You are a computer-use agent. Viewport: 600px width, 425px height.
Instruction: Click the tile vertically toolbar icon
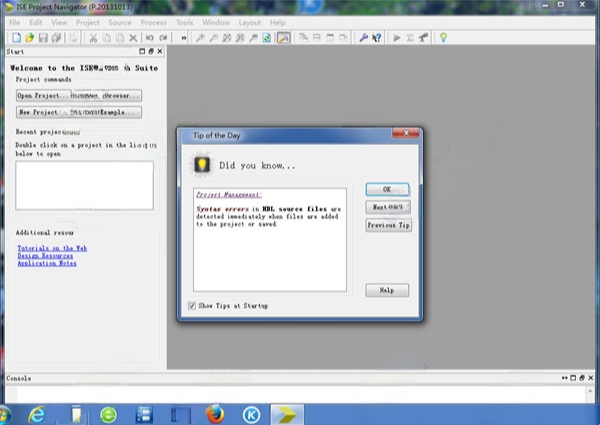330,37
